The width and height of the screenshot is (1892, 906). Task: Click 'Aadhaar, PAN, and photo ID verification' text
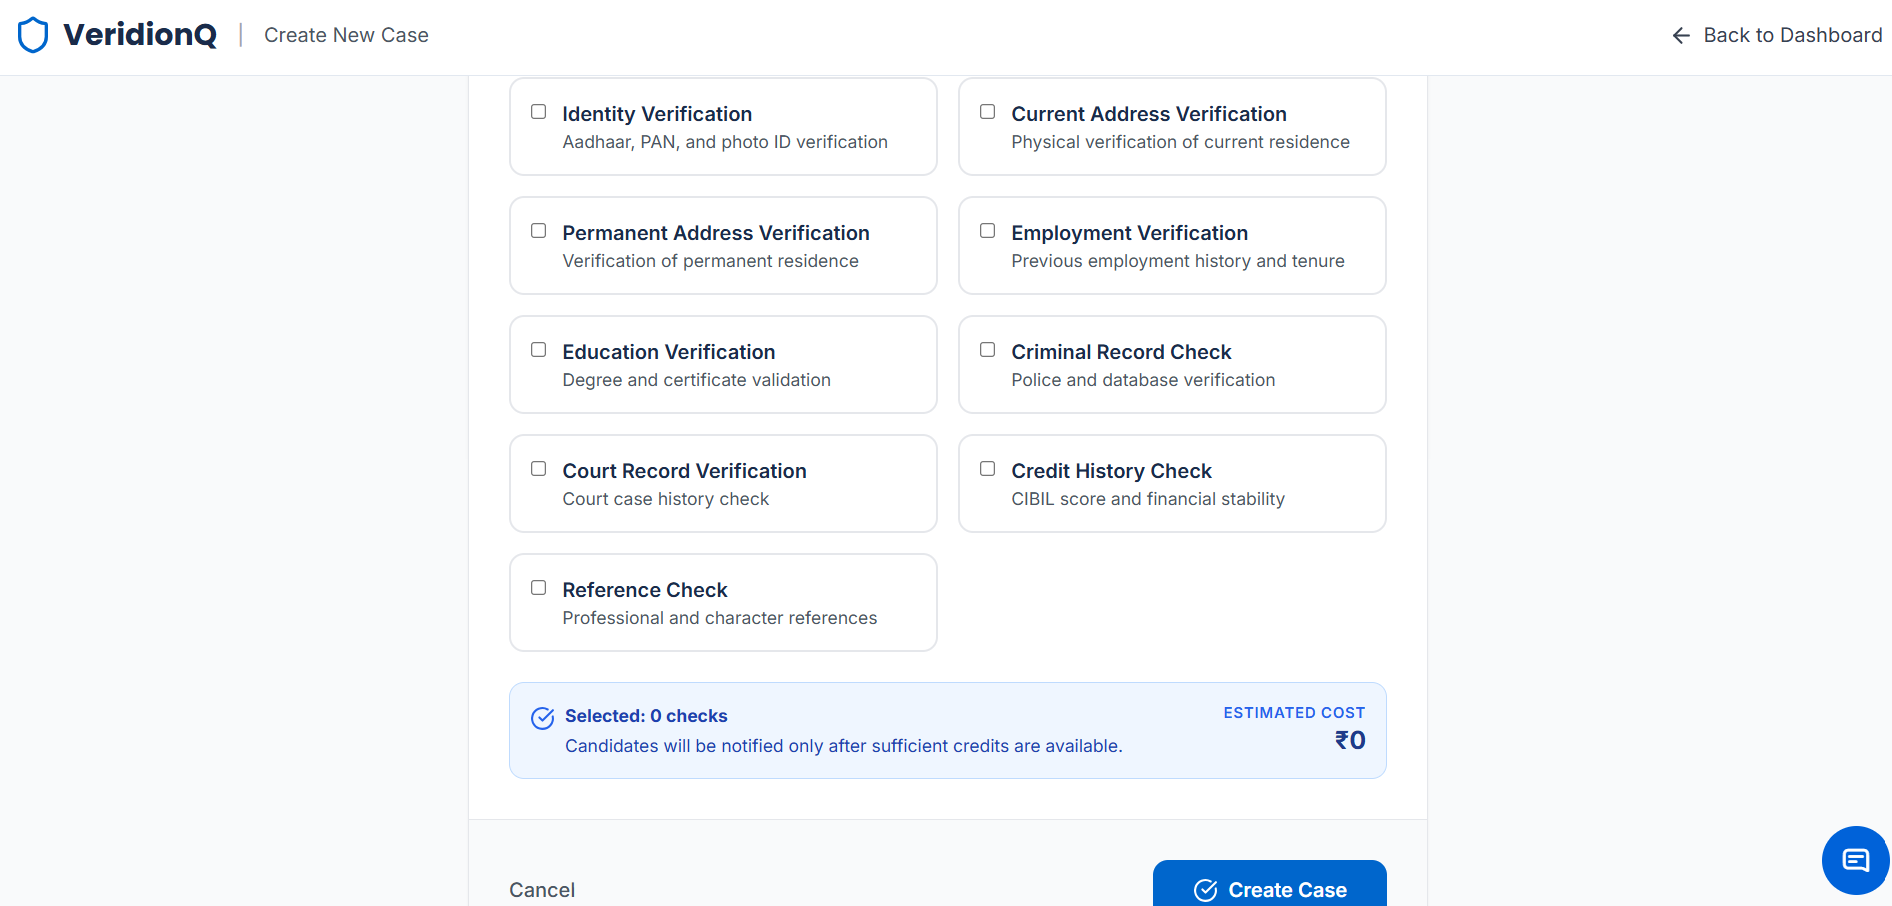pos(725,142)
